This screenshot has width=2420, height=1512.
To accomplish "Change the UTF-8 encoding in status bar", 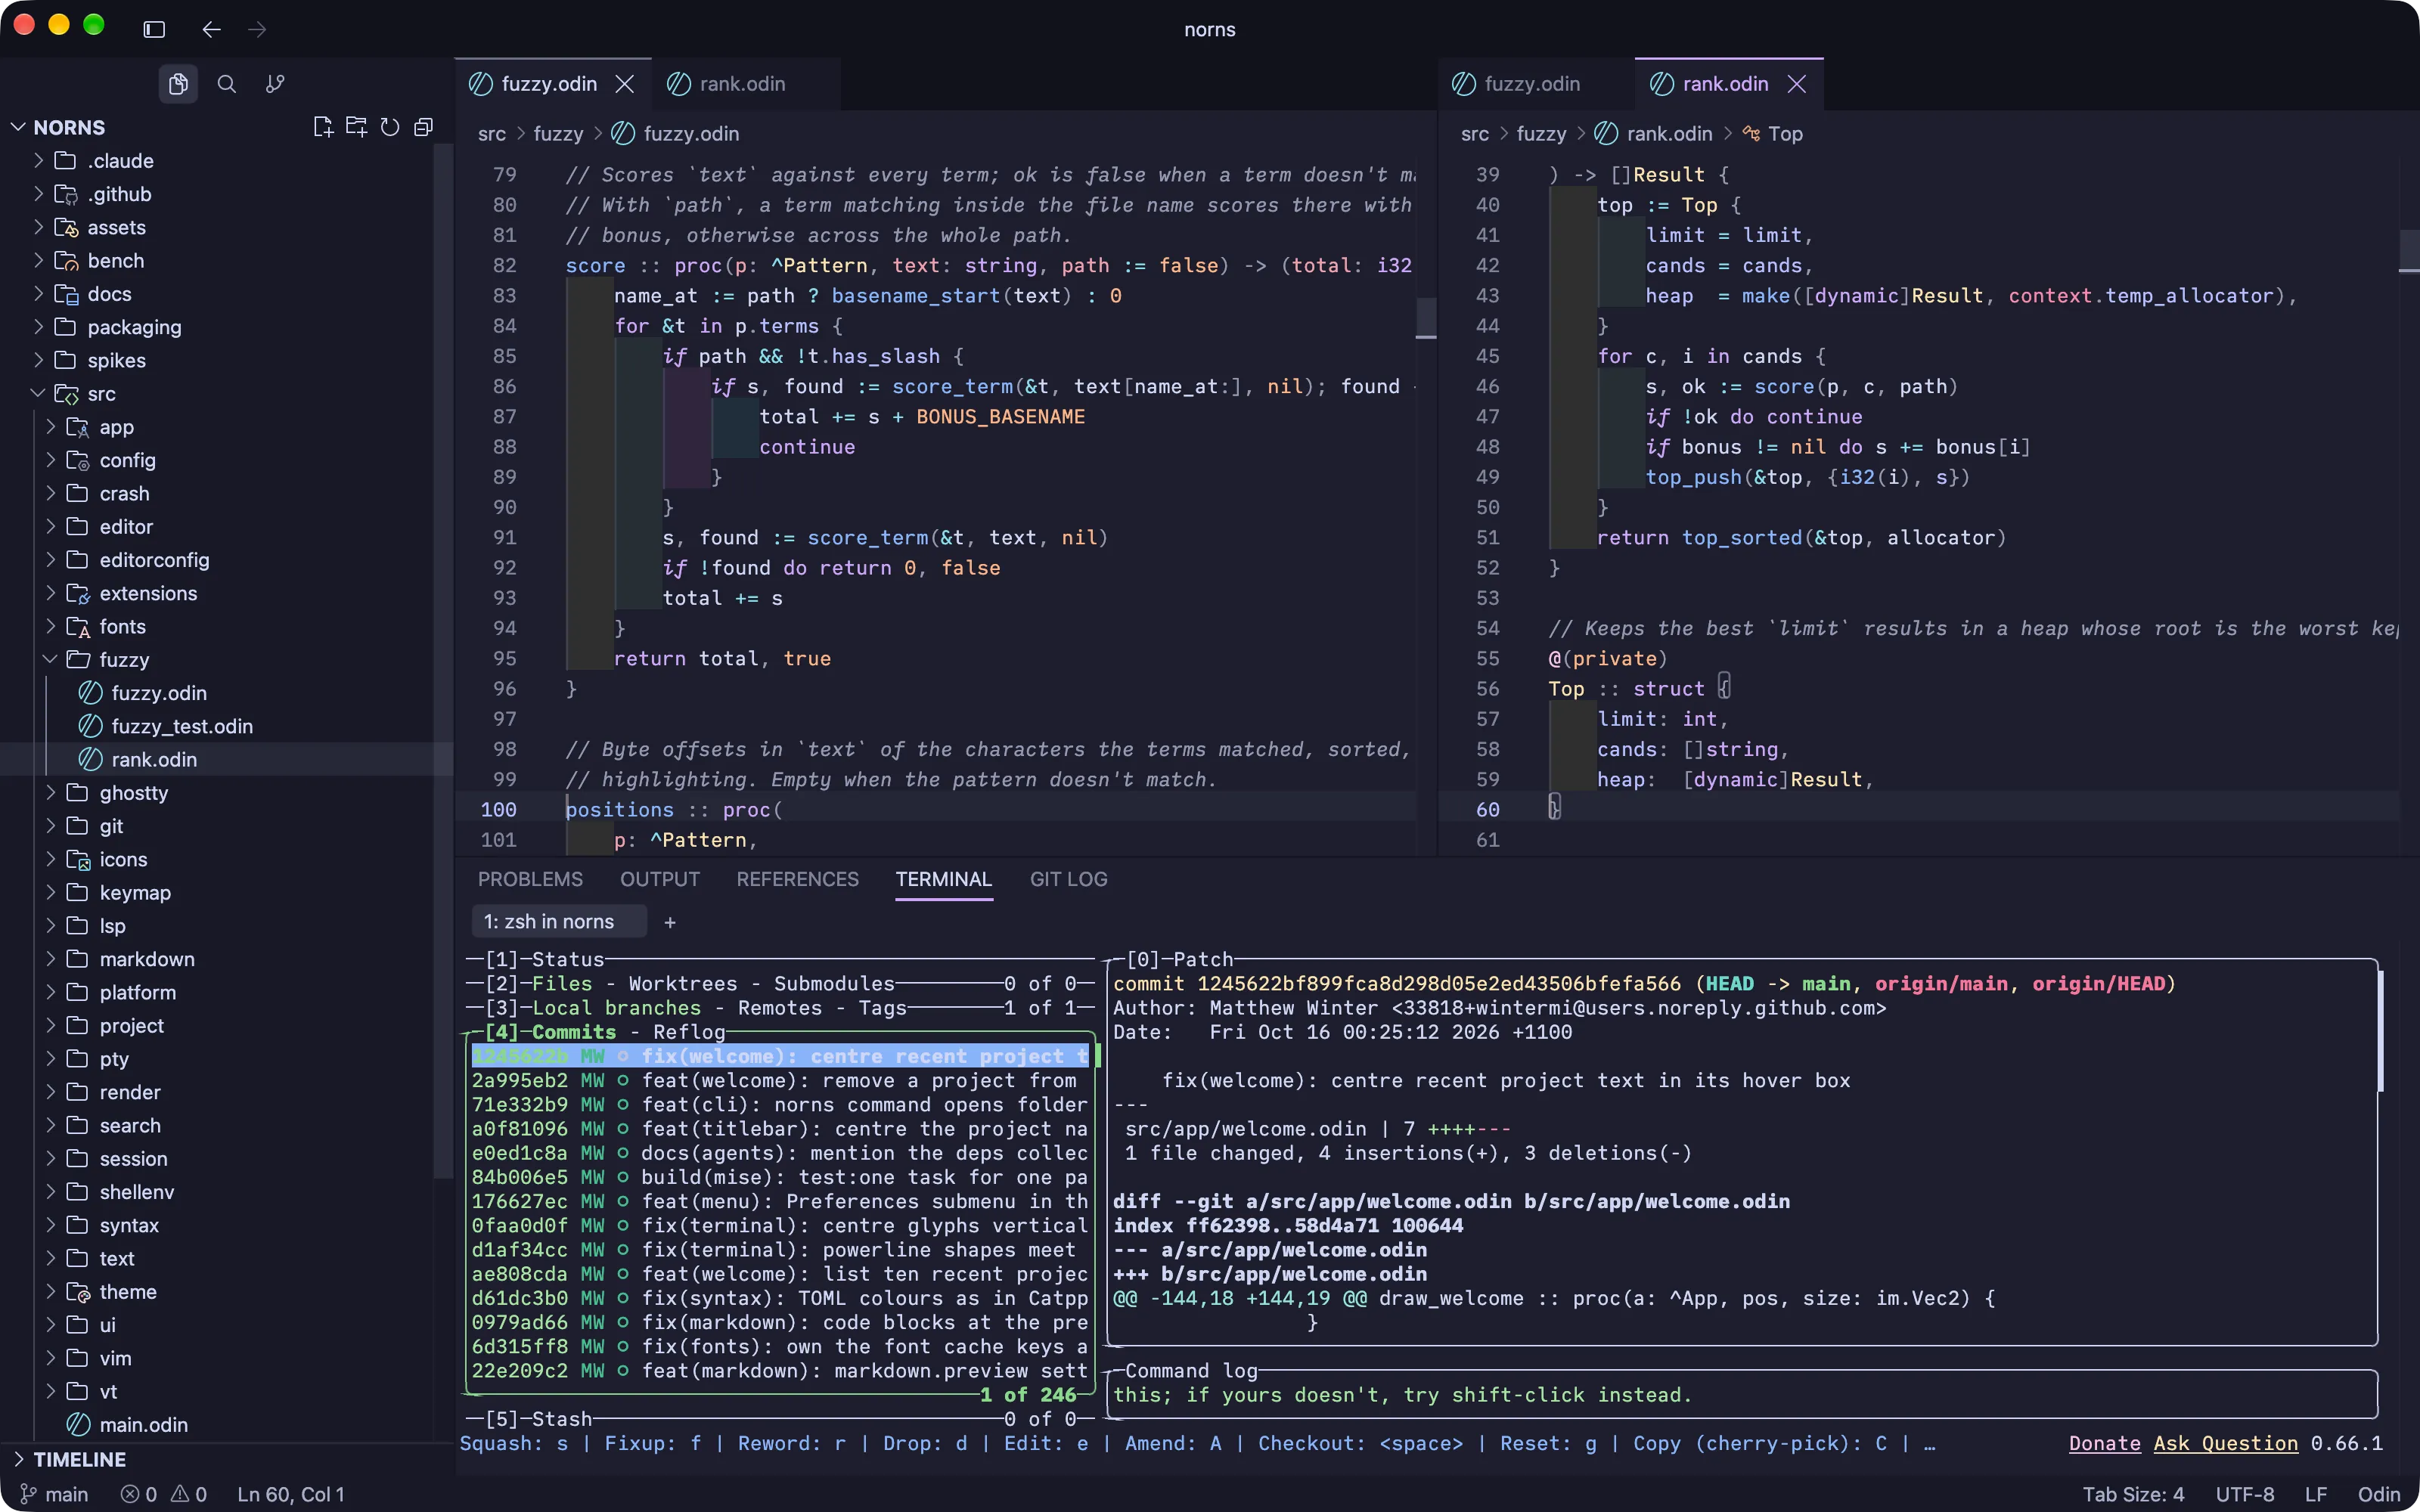I will pyautogui.click(x=2245, y=1494).
